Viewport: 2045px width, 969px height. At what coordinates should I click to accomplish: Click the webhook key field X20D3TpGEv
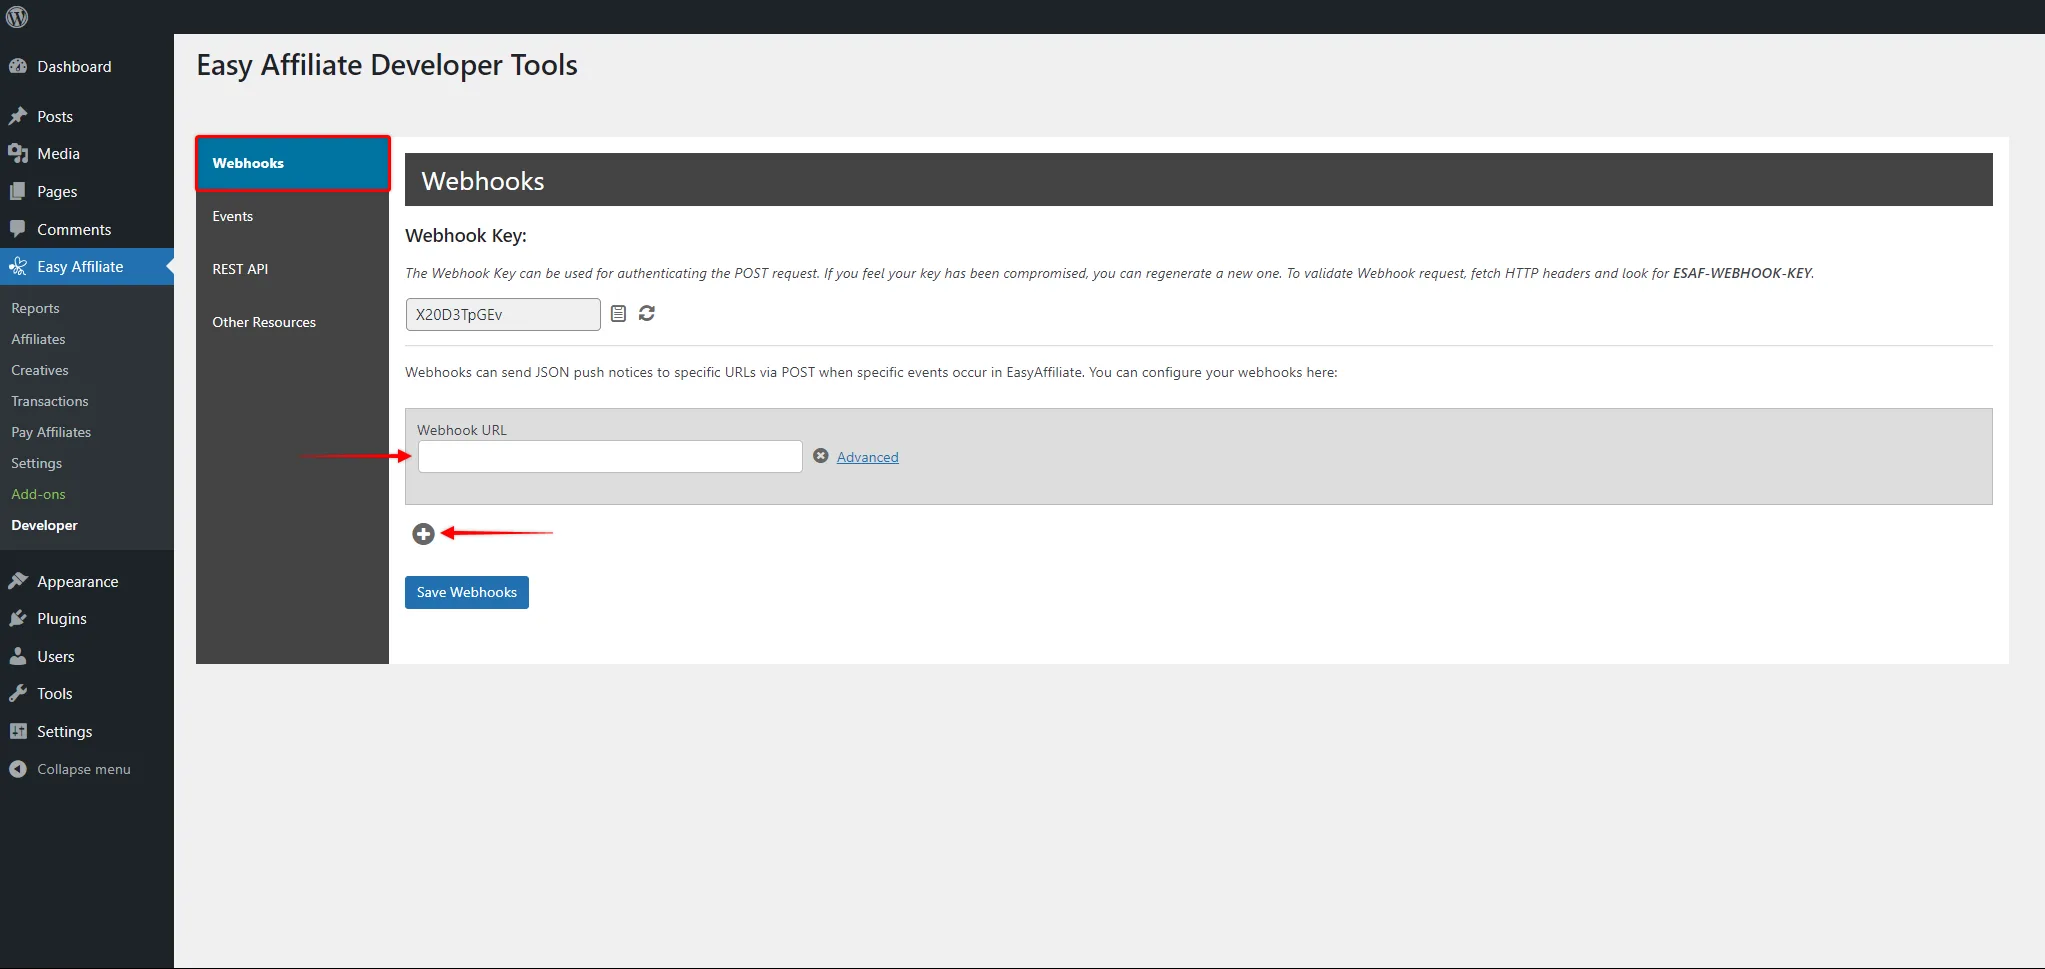click(x=503, y=314)
